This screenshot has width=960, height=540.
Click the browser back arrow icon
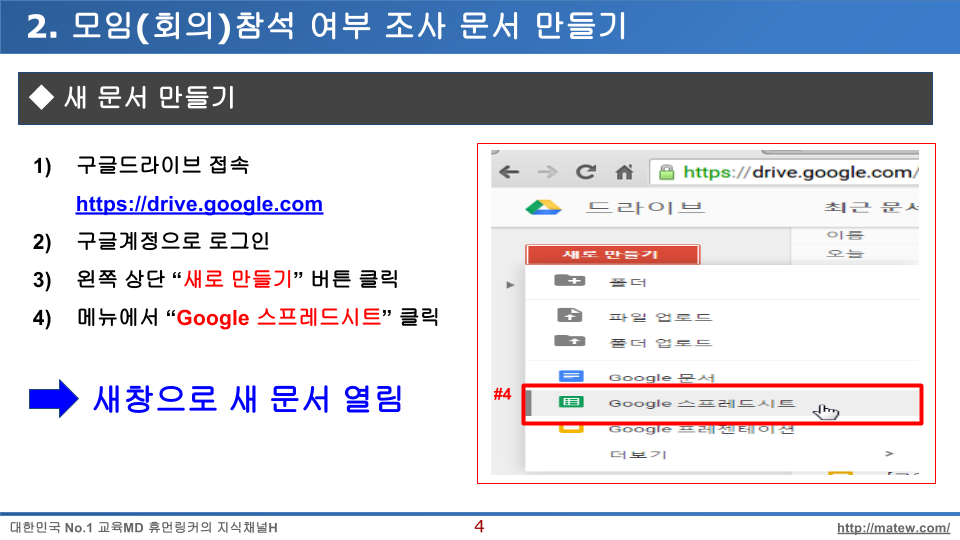coord(509,172)
